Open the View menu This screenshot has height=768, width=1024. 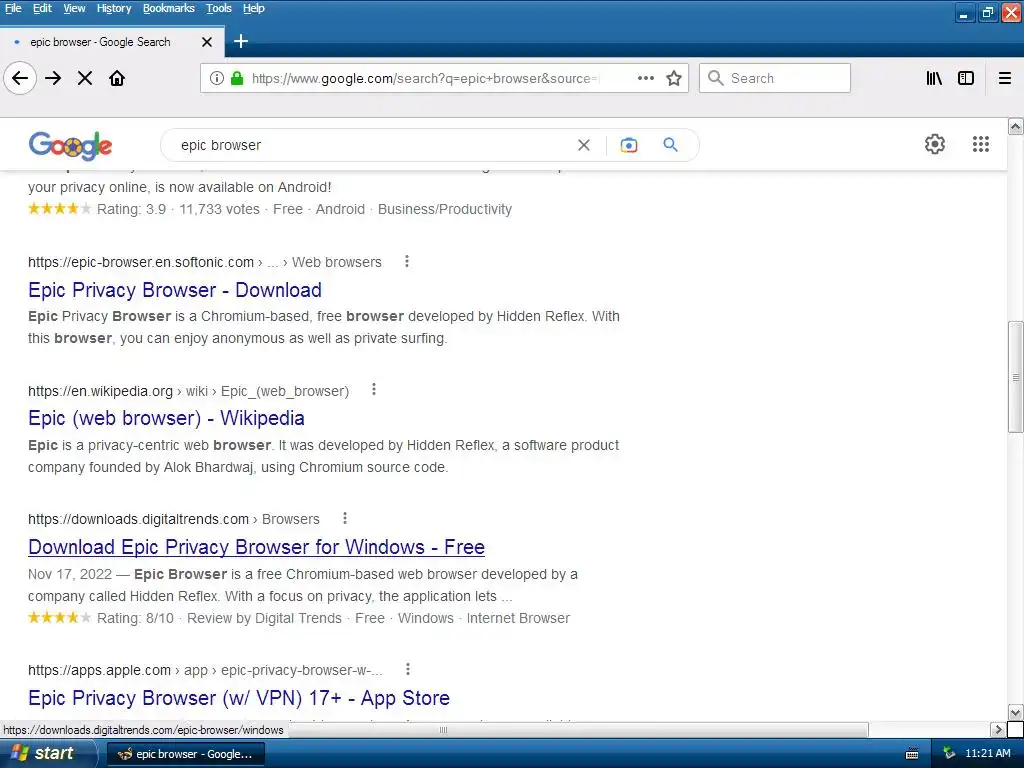(74, 8)
